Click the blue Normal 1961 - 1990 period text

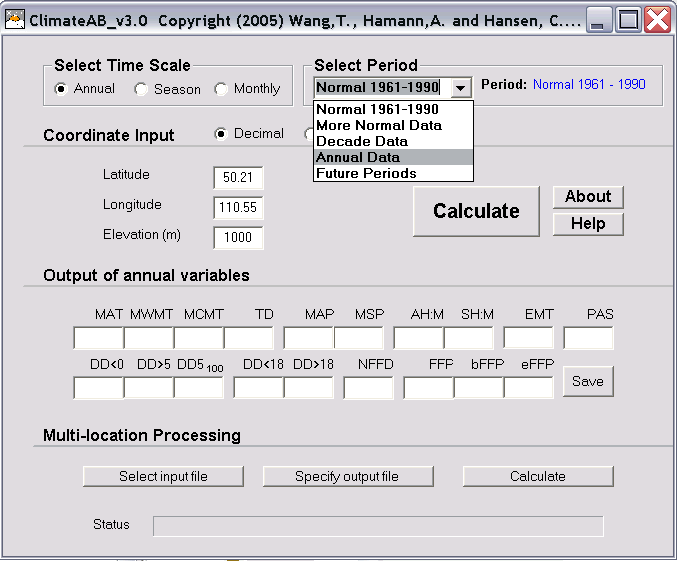pos(589,84)
